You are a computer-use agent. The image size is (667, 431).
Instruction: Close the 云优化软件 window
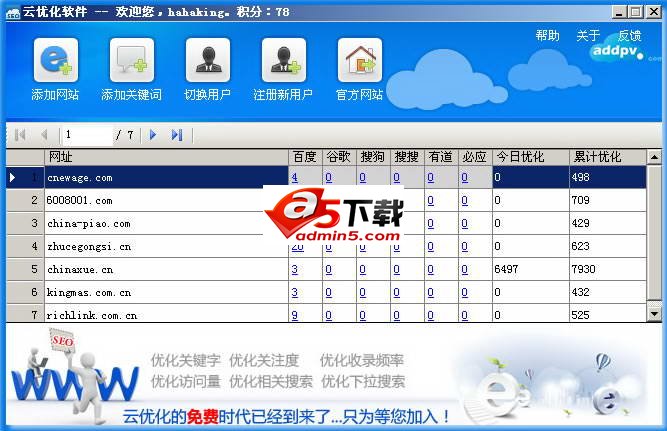654,12
